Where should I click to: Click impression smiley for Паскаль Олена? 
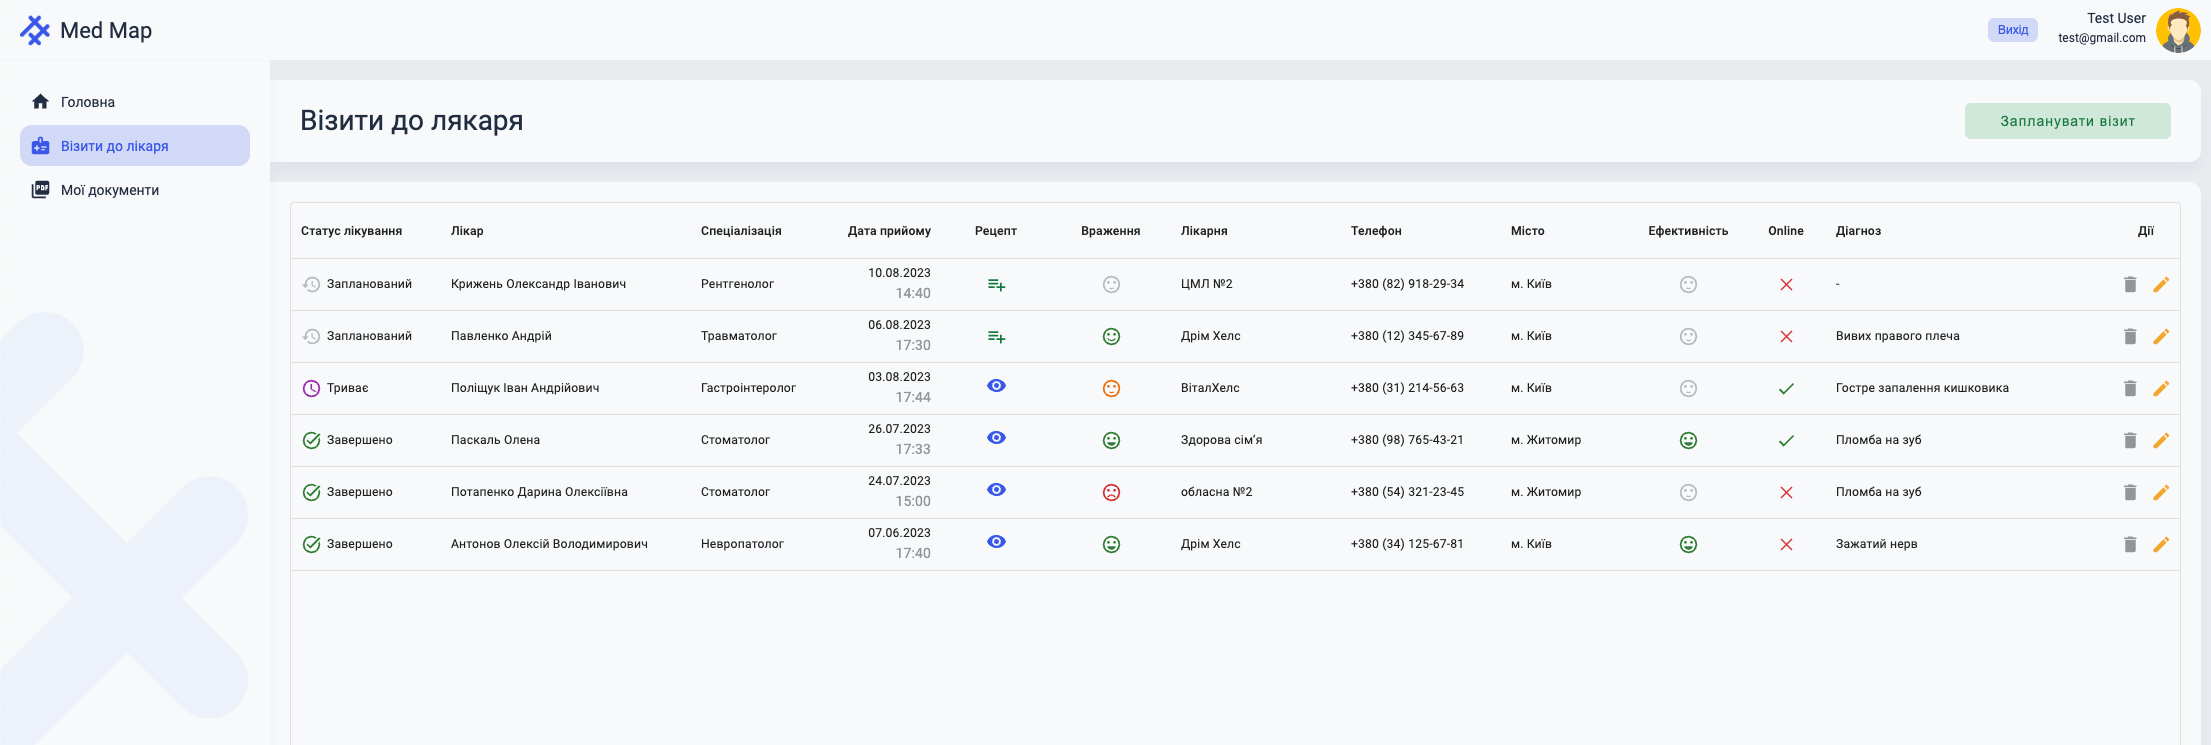(x=1111, y=440)
